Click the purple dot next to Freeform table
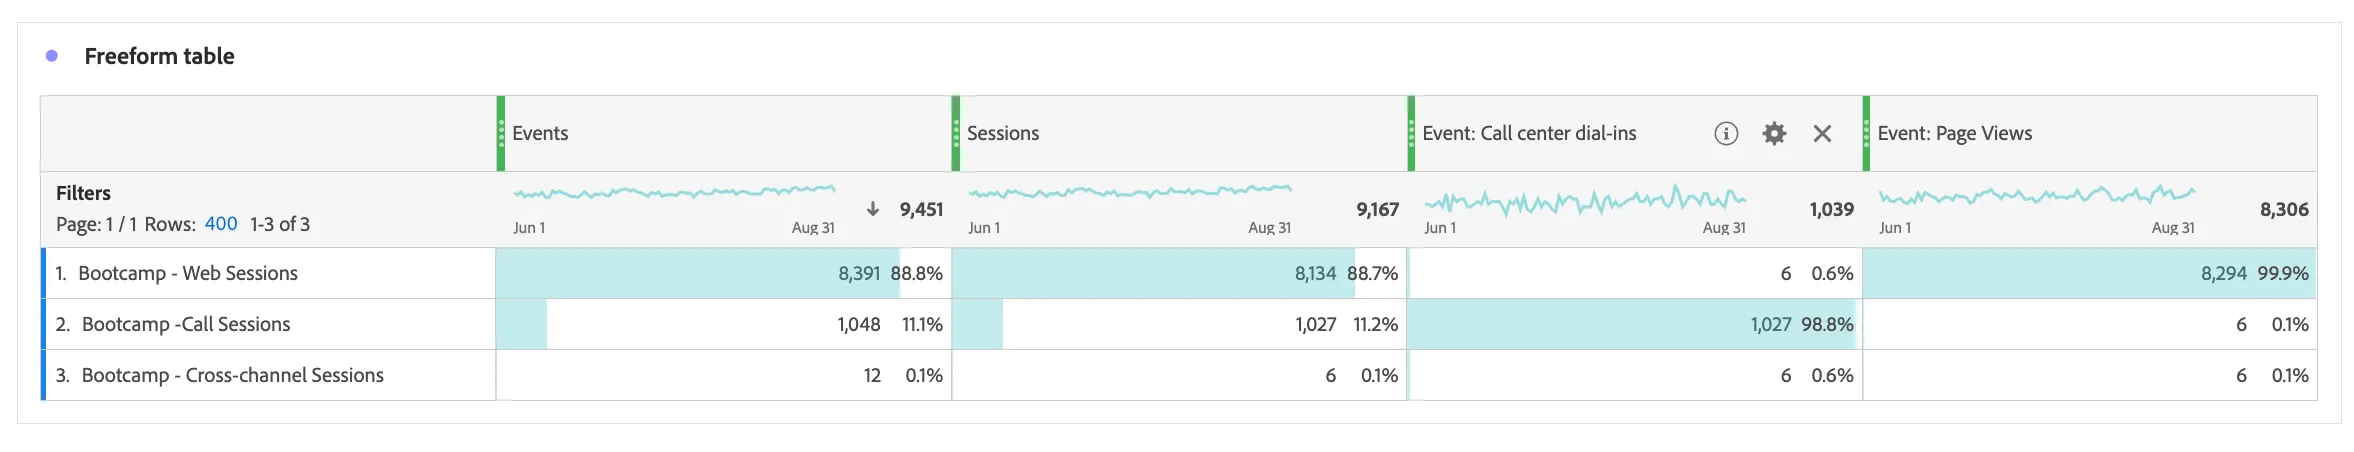Screen dimensions: 2354x452 (x=52, y=56)
